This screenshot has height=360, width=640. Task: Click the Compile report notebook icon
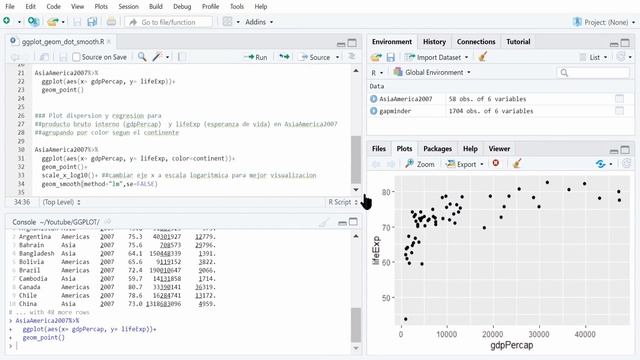pos(182,57)
